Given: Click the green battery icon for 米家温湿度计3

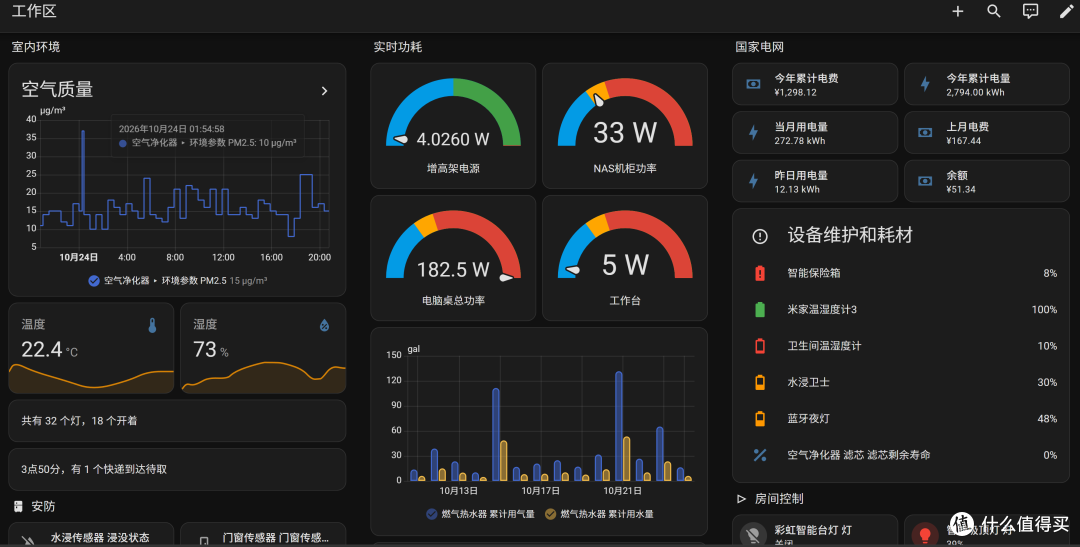Looking at the screenshot, I should [x=760, y=309].
